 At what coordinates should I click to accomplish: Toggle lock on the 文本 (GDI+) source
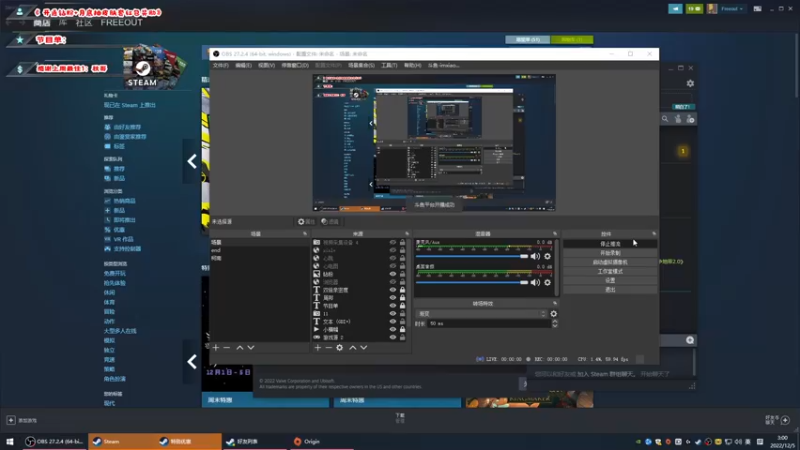(x=403, y=321)
